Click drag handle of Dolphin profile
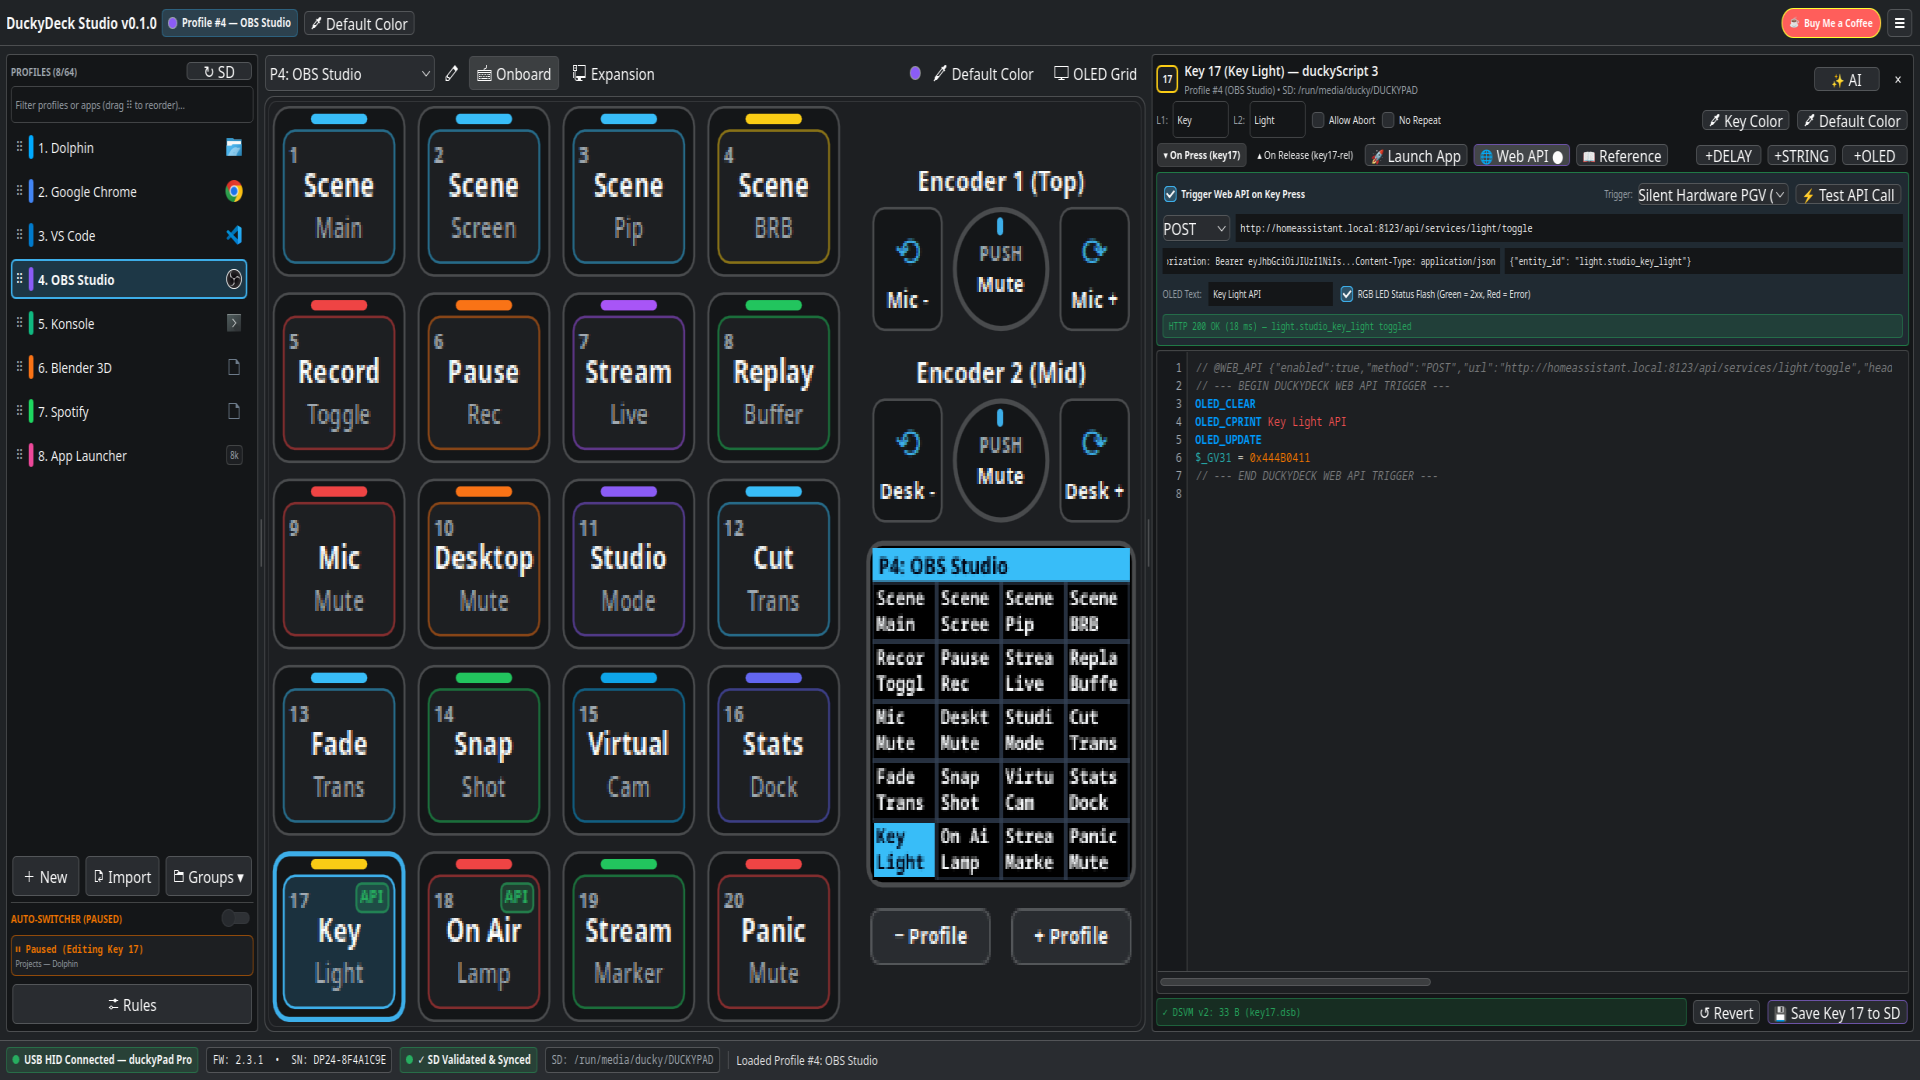 point(19,147)
